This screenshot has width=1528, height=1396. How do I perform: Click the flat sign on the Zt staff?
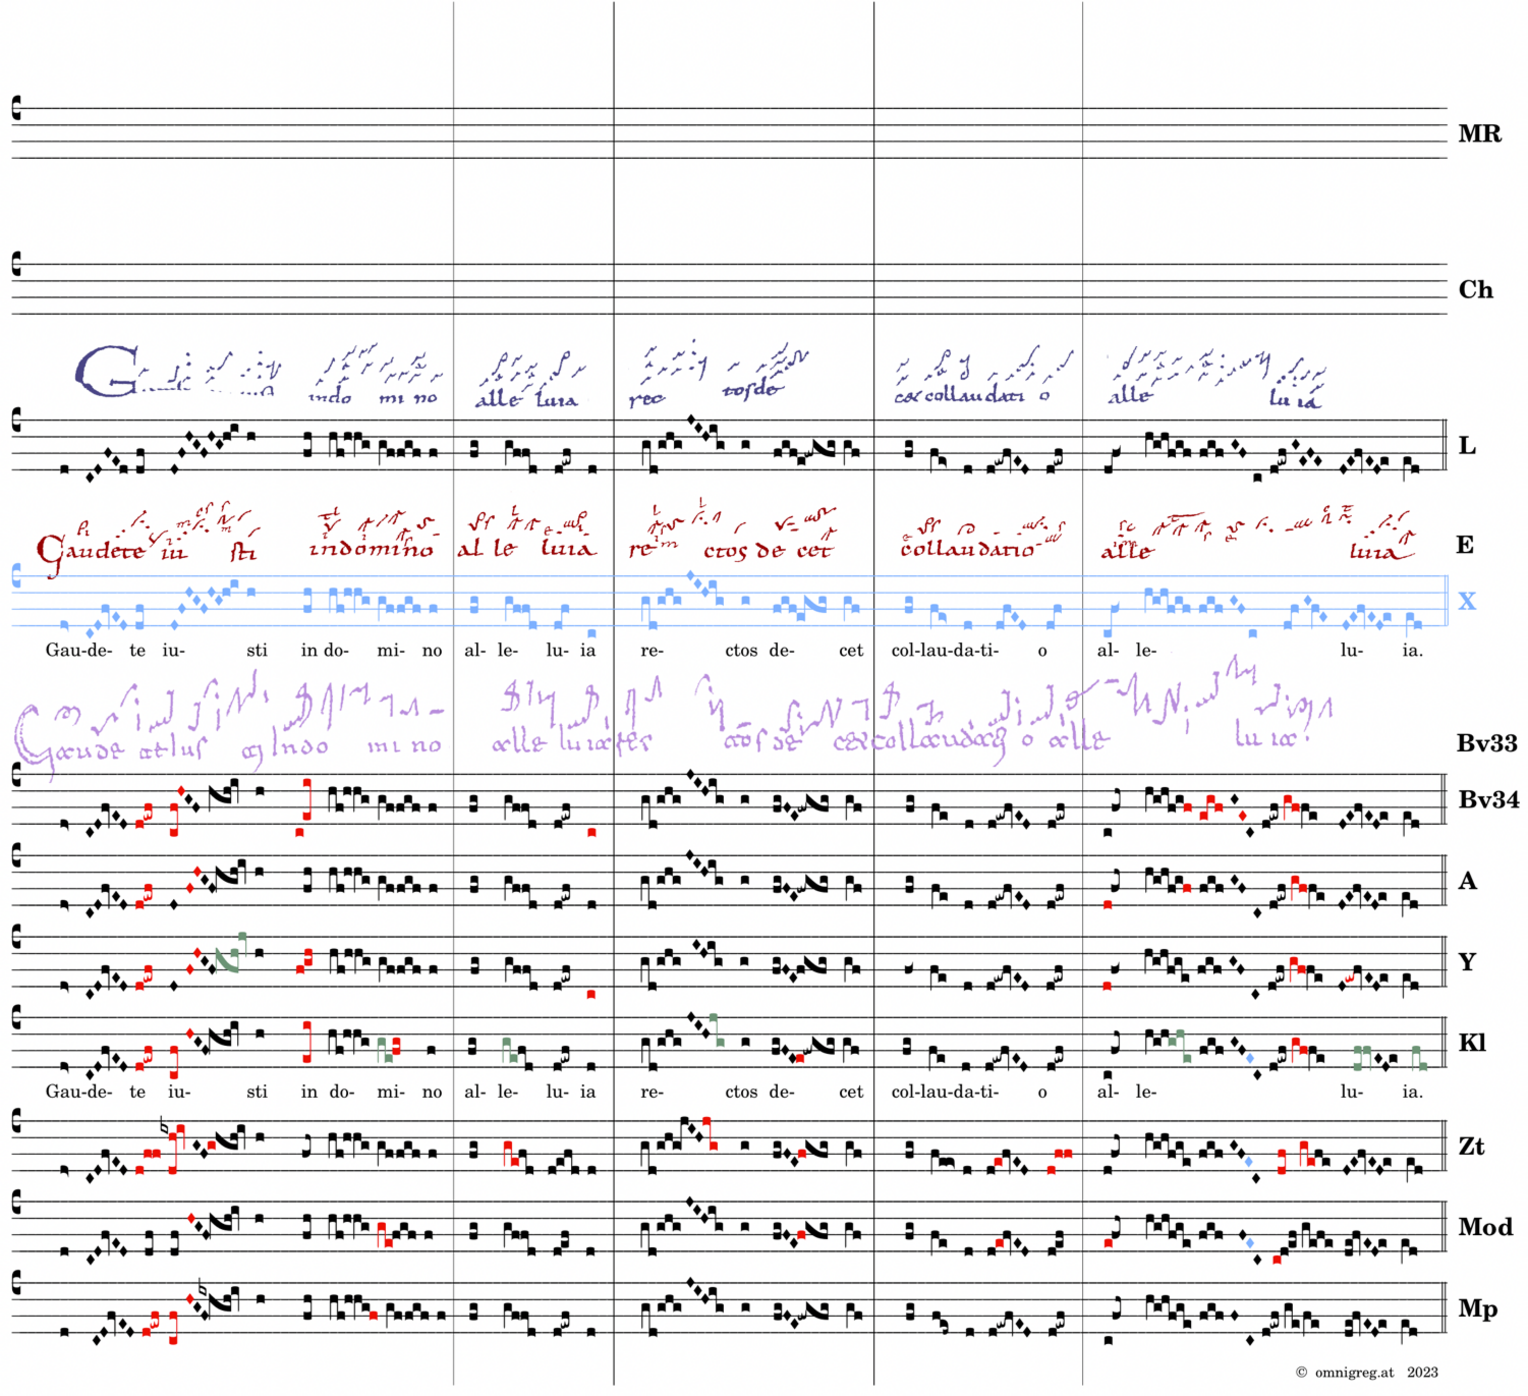pyautogui.click(x=166, y=1127)
